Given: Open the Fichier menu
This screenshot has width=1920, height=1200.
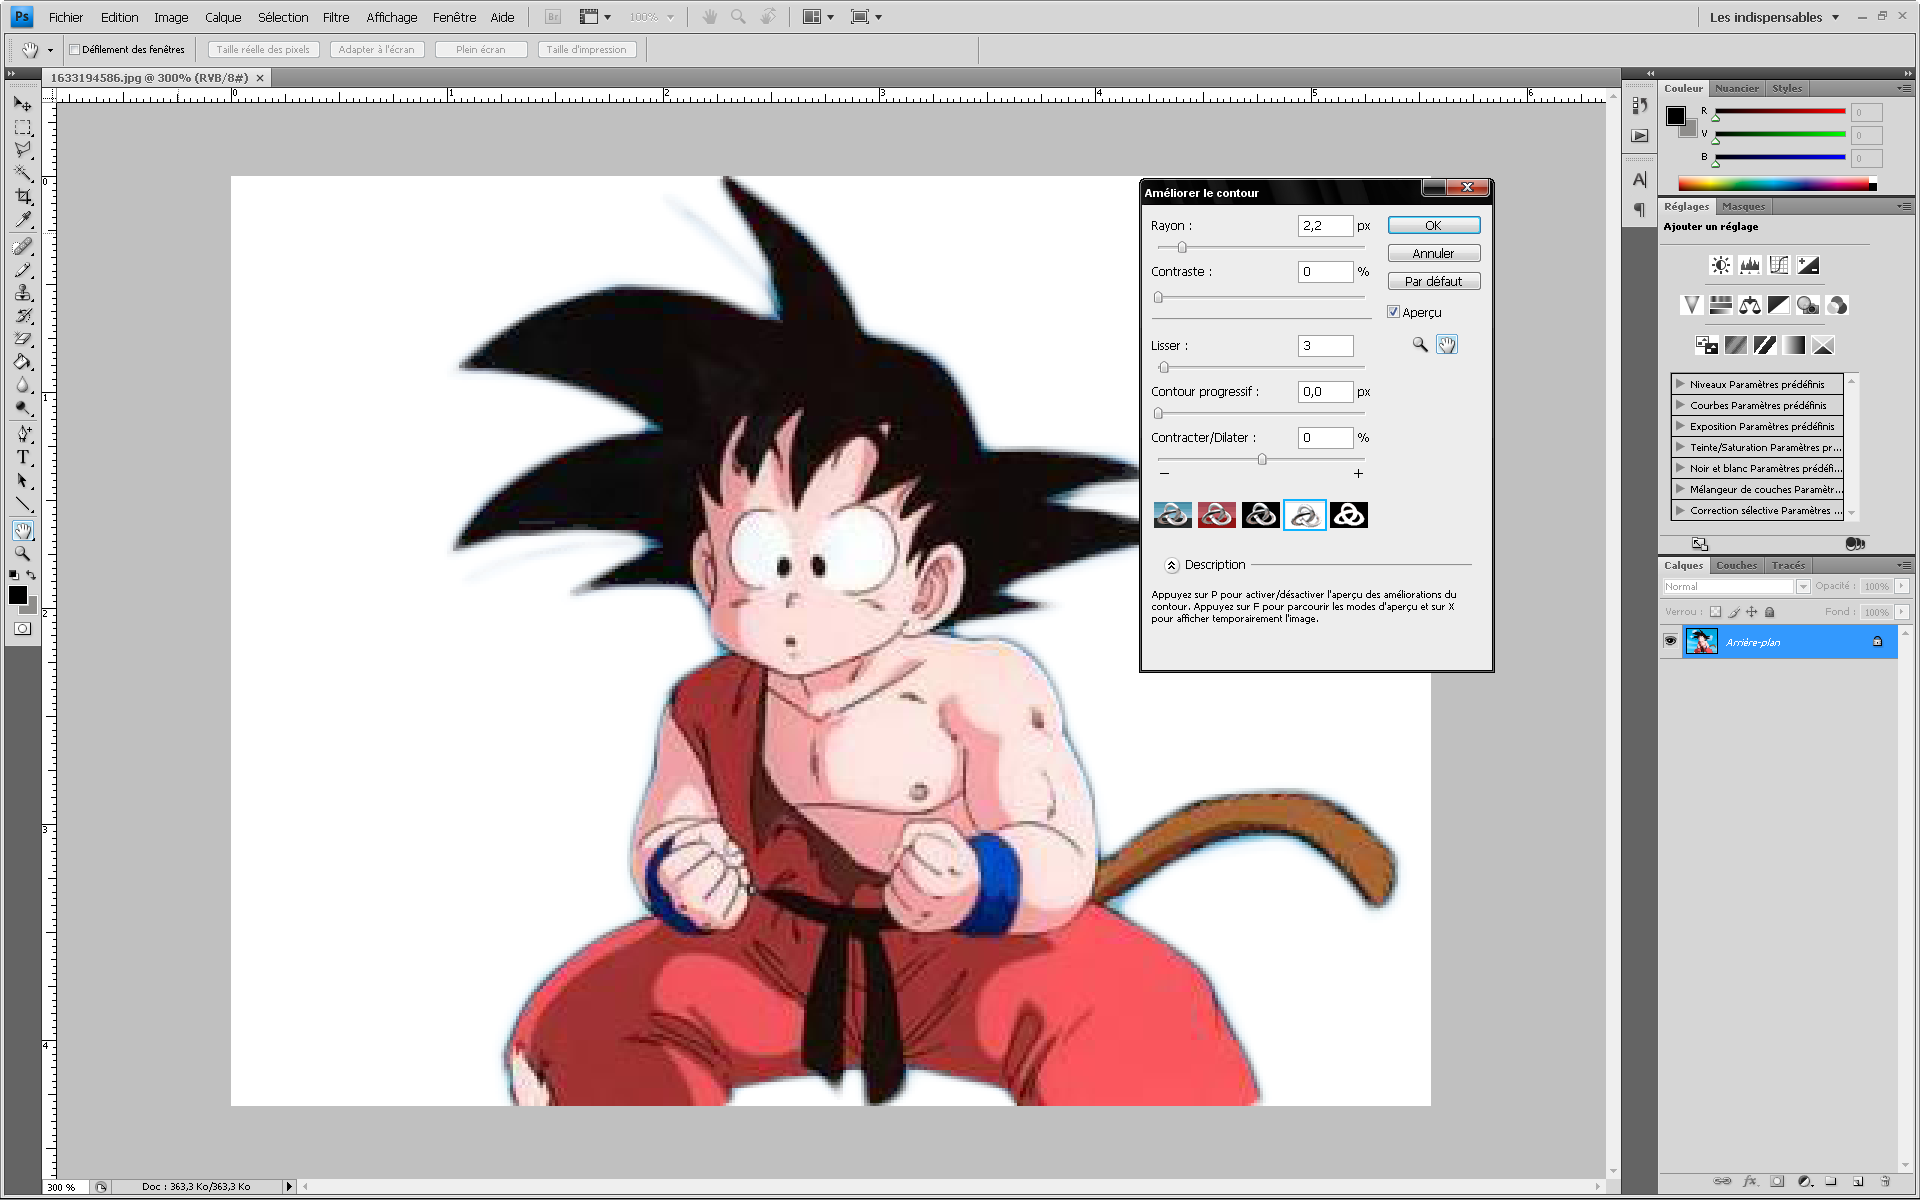Looking at the screenshot, I should (66, 17).
